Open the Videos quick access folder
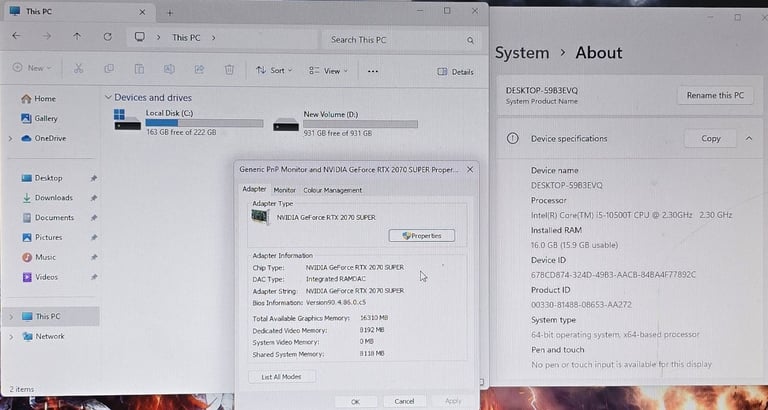The image size is (768, 410). [x=40, y=277]
